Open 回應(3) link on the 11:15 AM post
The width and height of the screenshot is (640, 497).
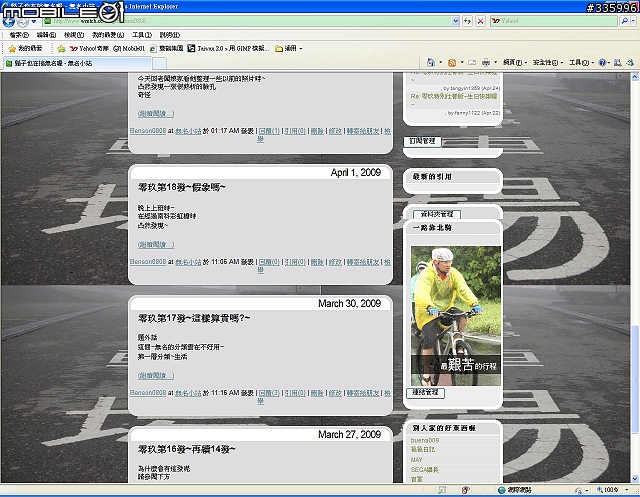coord(269,393)
